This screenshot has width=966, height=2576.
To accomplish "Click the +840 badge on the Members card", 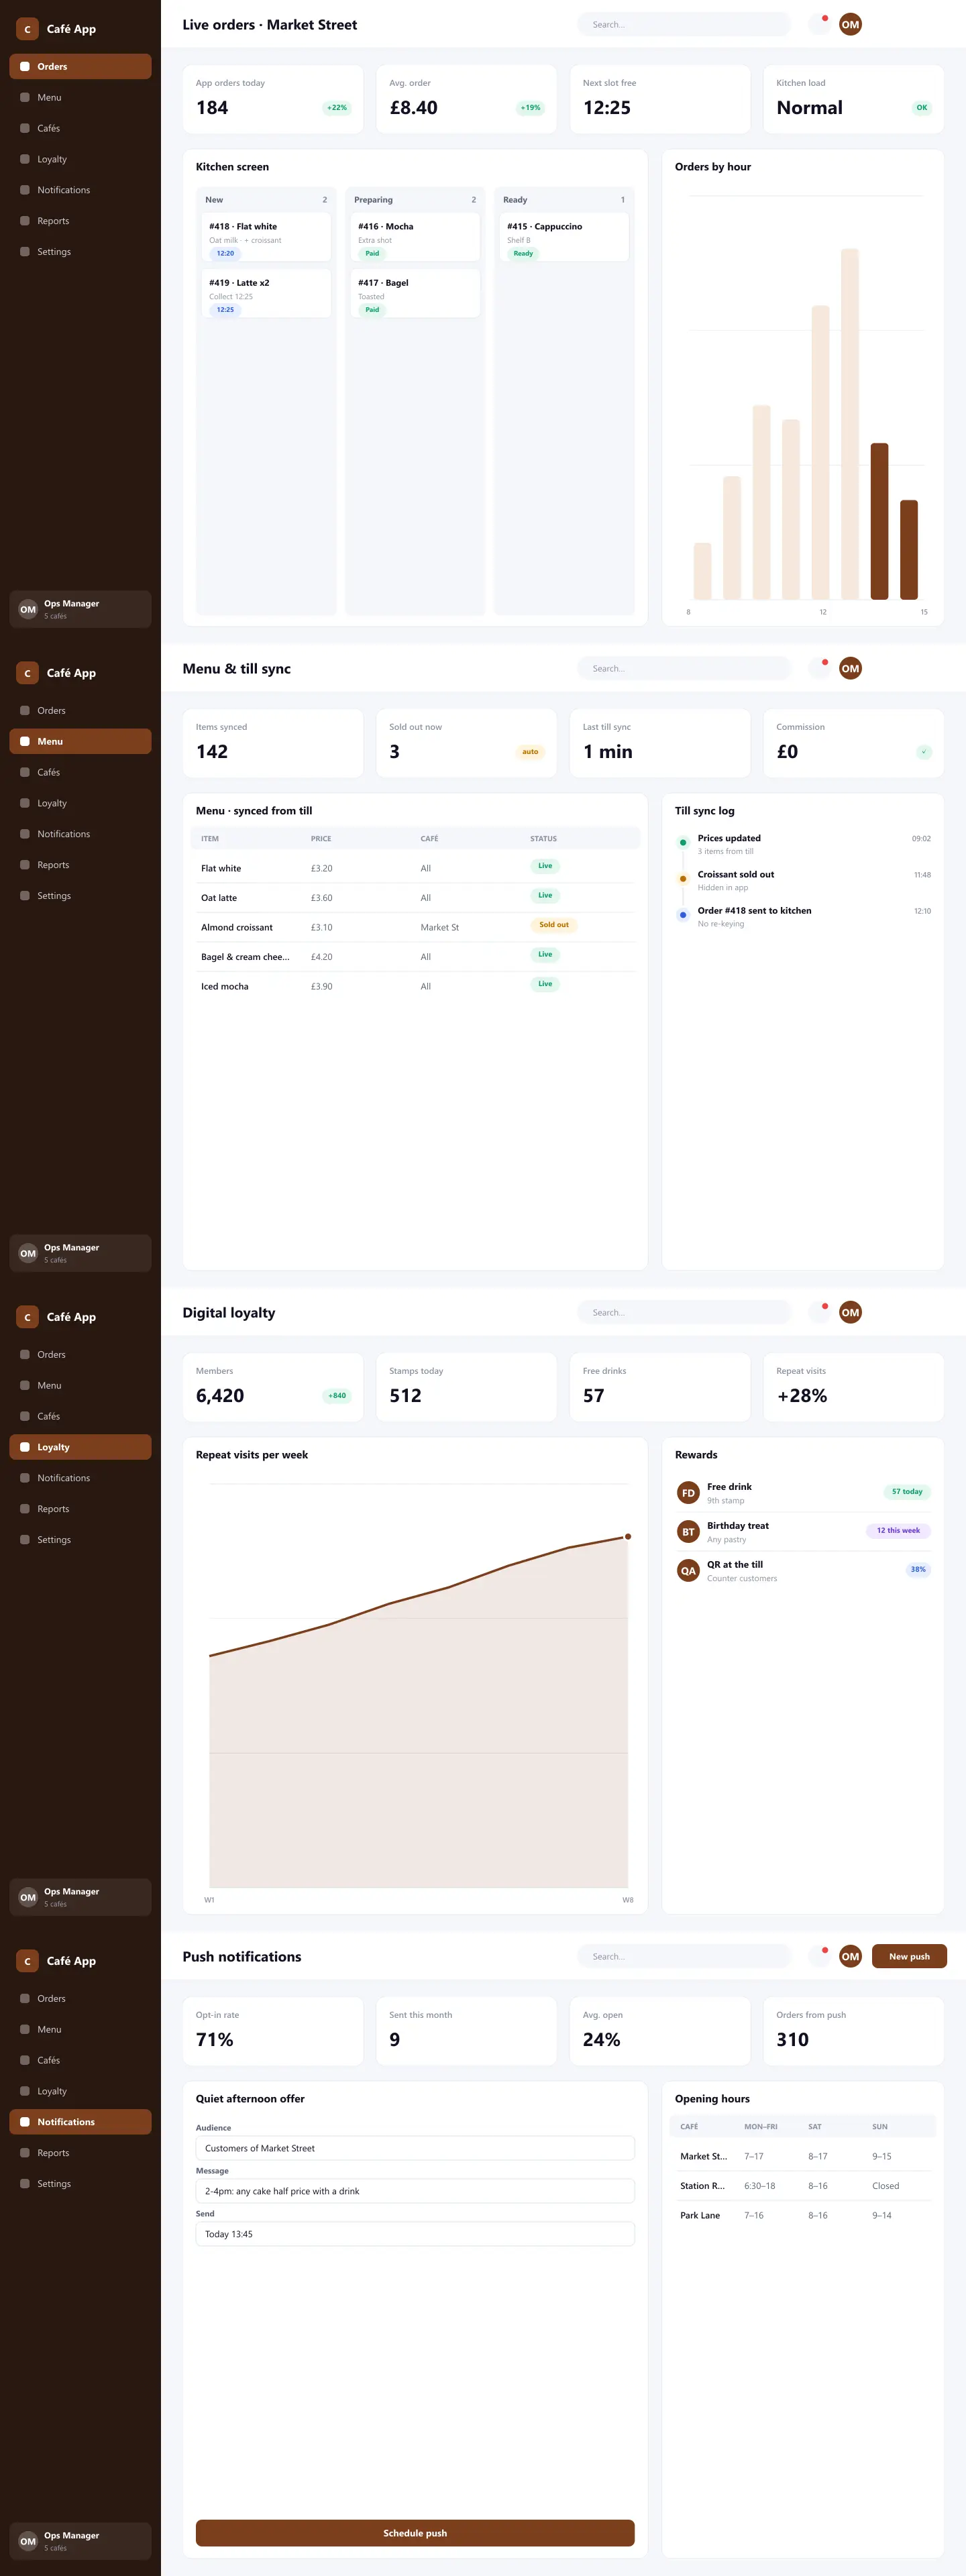I will (x=337, y=1396).
